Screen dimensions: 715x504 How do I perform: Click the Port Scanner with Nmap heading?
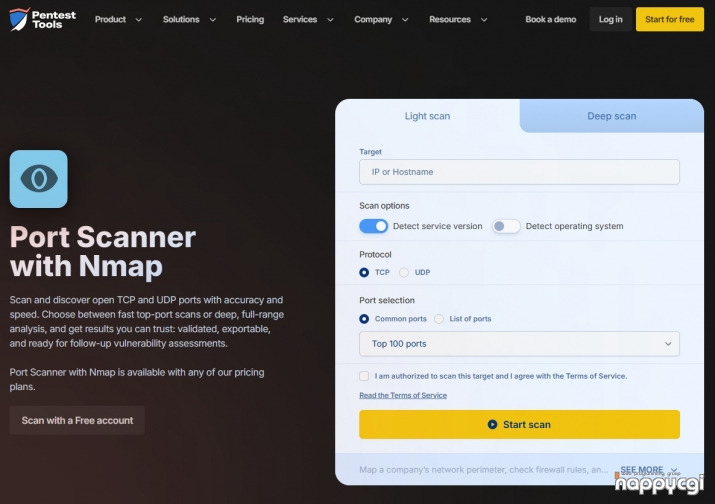(x=103, y=251)
